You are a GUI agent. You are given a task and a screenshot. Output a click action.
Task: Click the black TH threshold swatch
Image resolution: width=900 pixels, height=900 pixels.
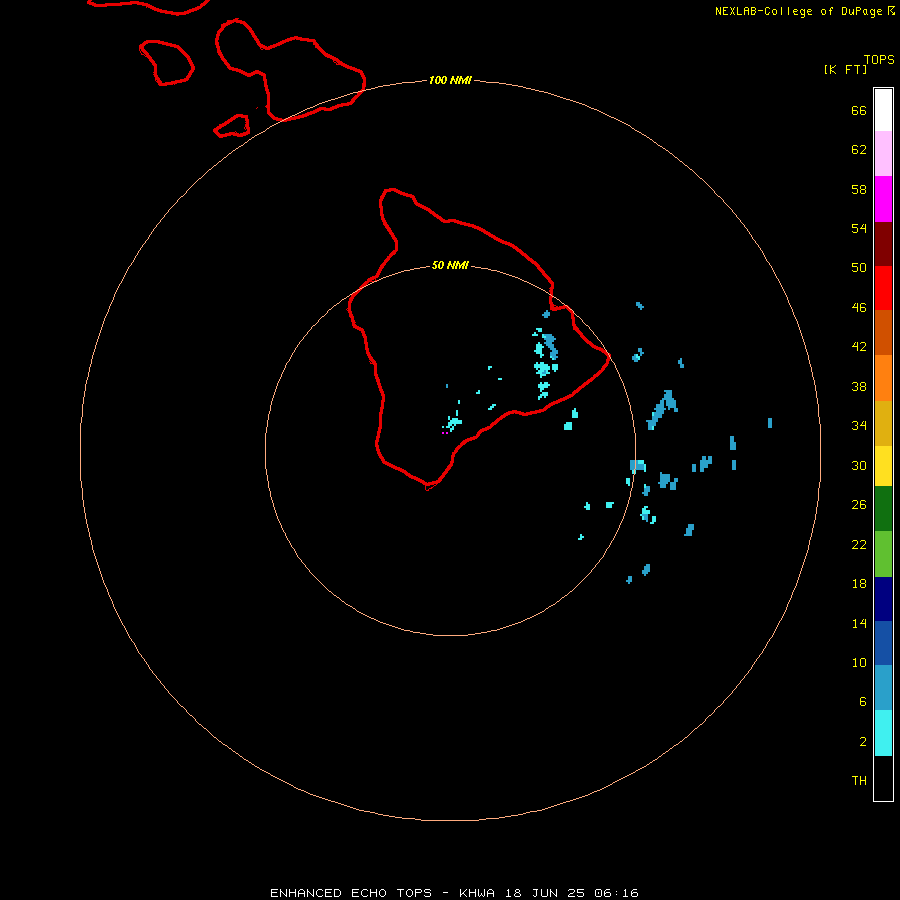(x=883, y=778)
